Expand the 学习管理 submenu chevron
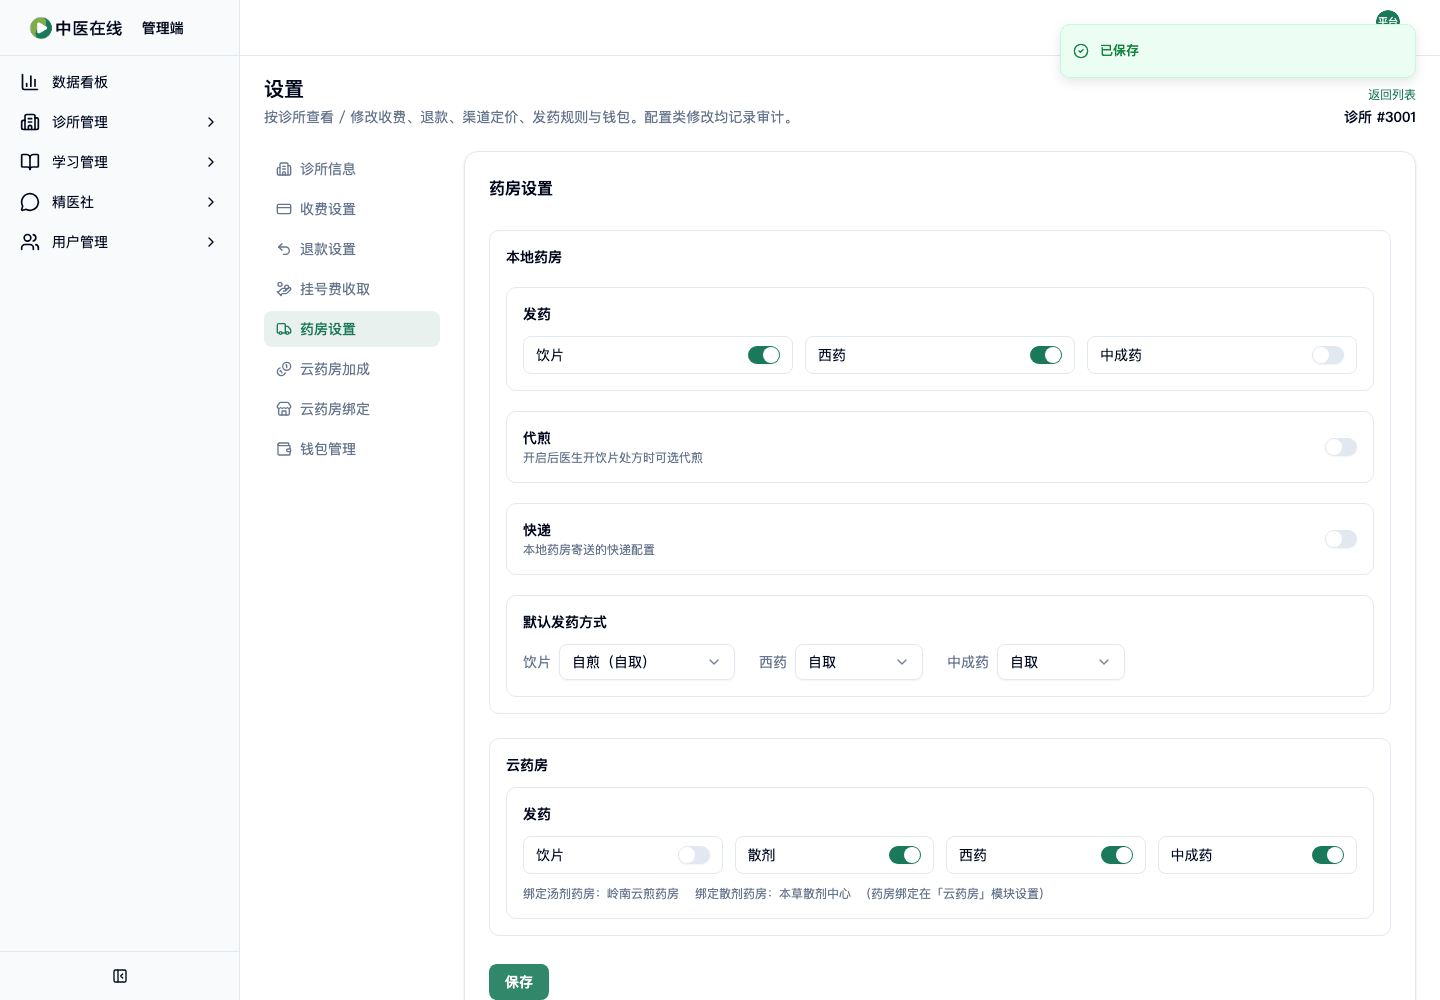The width and height of the screenshot is (1440, 1000). [x=211, y=162]
